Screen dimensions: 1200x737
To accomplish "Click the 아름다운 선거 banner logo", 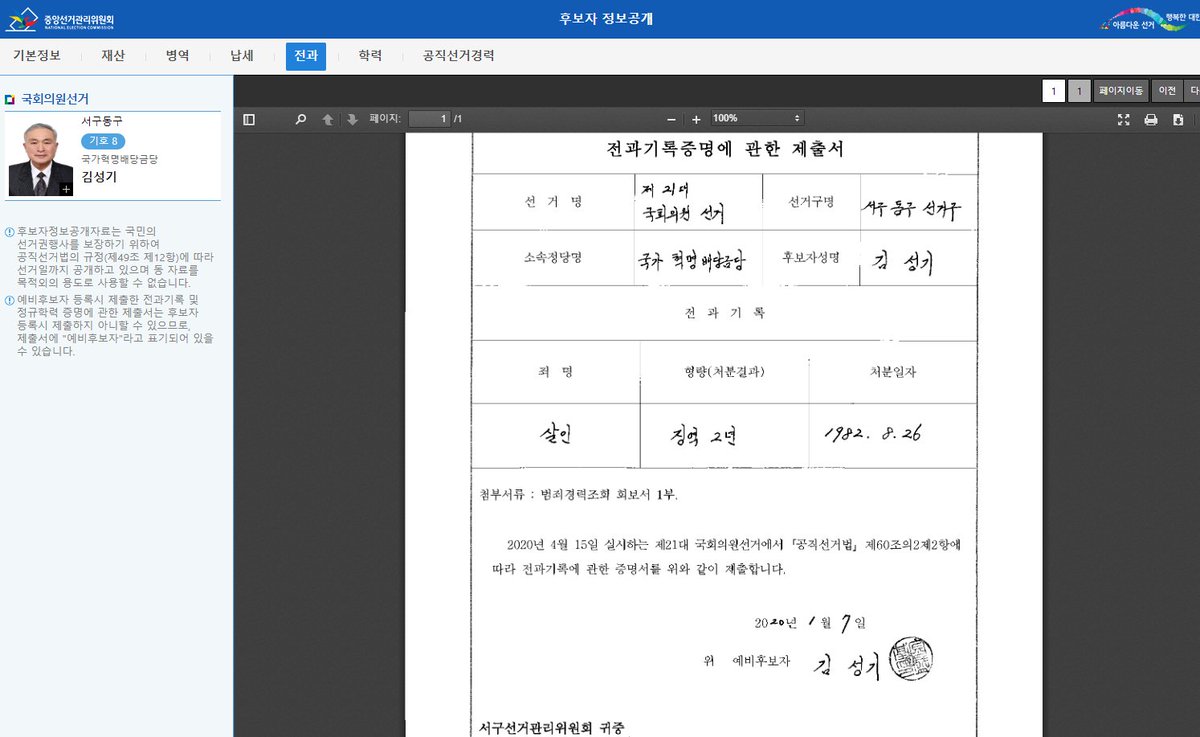I will [x=1148, y=20].
